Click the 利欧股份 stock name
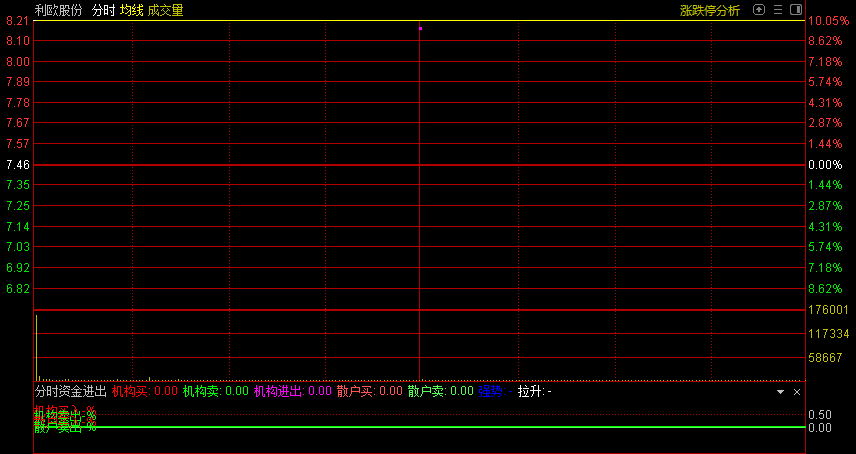Viewport: 856px width, 454px height. 58,10
